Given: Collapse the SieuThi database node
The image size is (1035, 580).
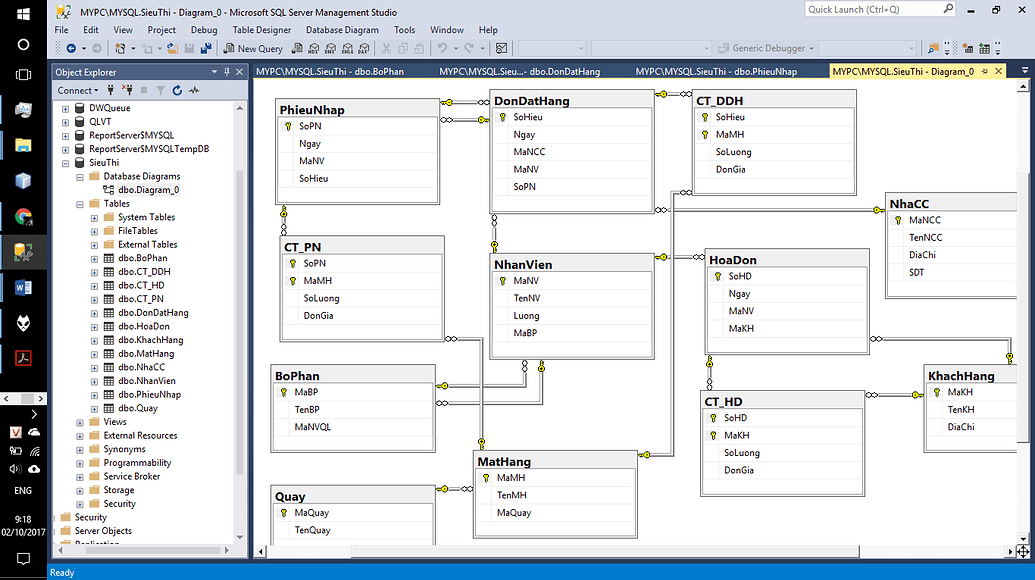Looking at the screenshot, I should [x=66, y=162].
